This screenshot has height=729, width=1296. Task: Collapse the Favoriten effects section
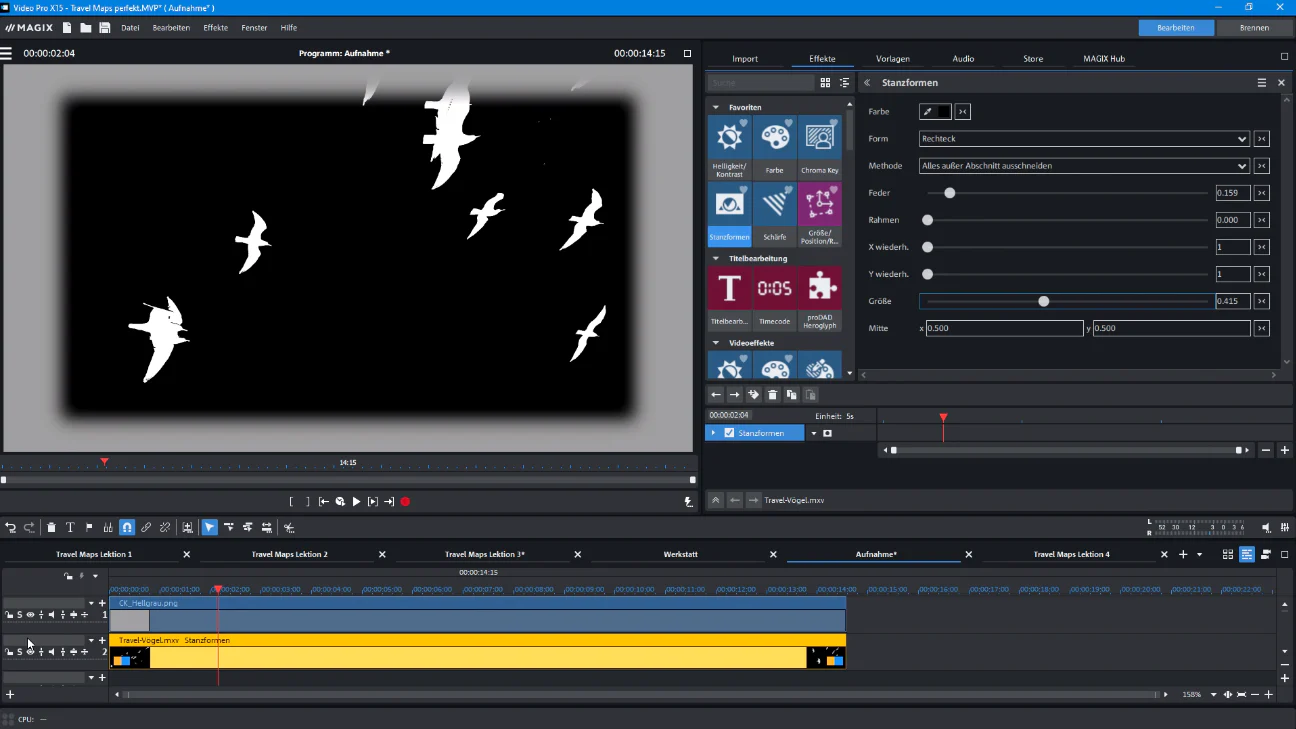(716, 107)
